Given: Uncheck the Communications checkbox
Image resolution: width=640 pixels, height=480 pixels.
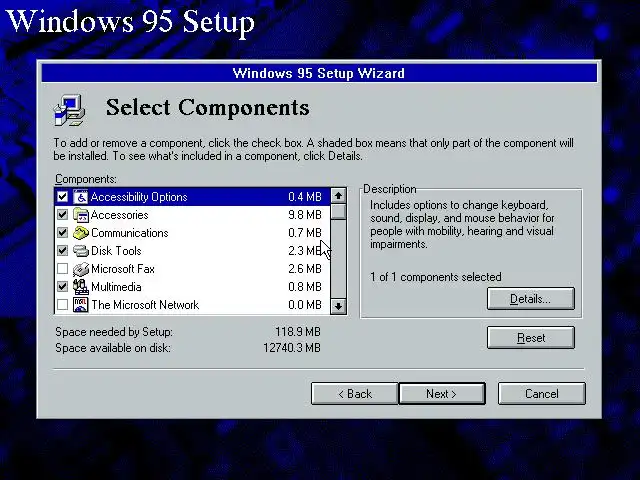Looking at the screenshot, I should tap(62, 233).
